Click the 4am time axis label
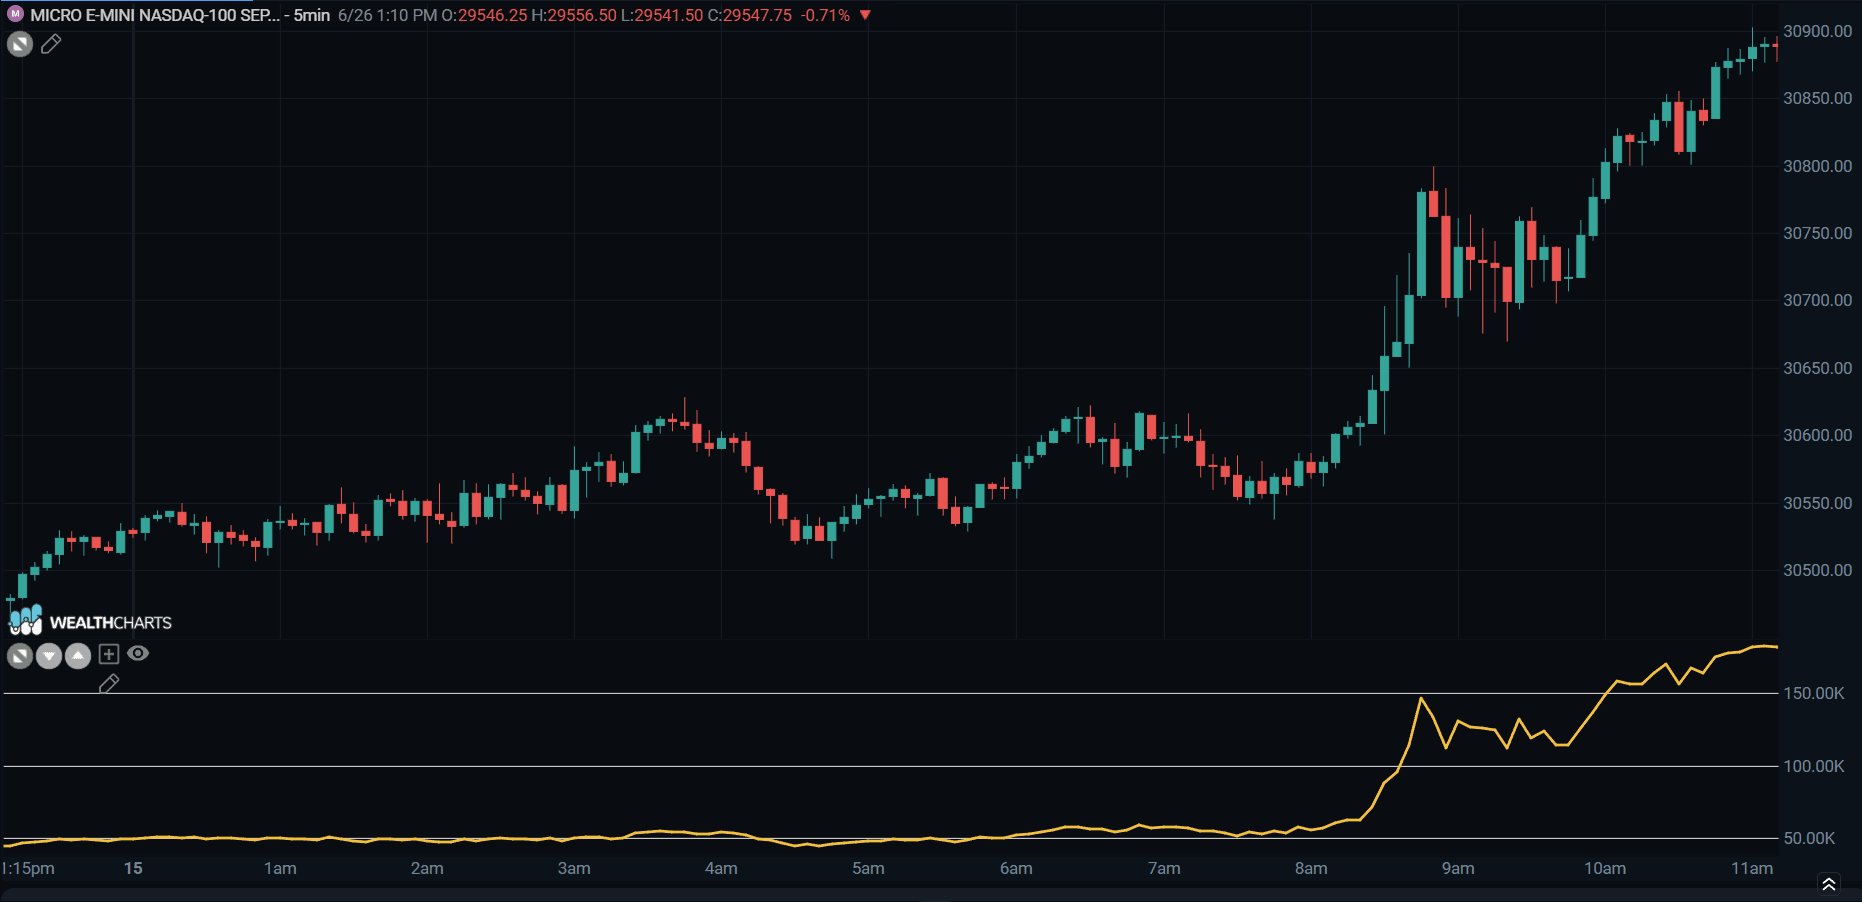Viewport: 1862px width, 902px height. point(721,868)
